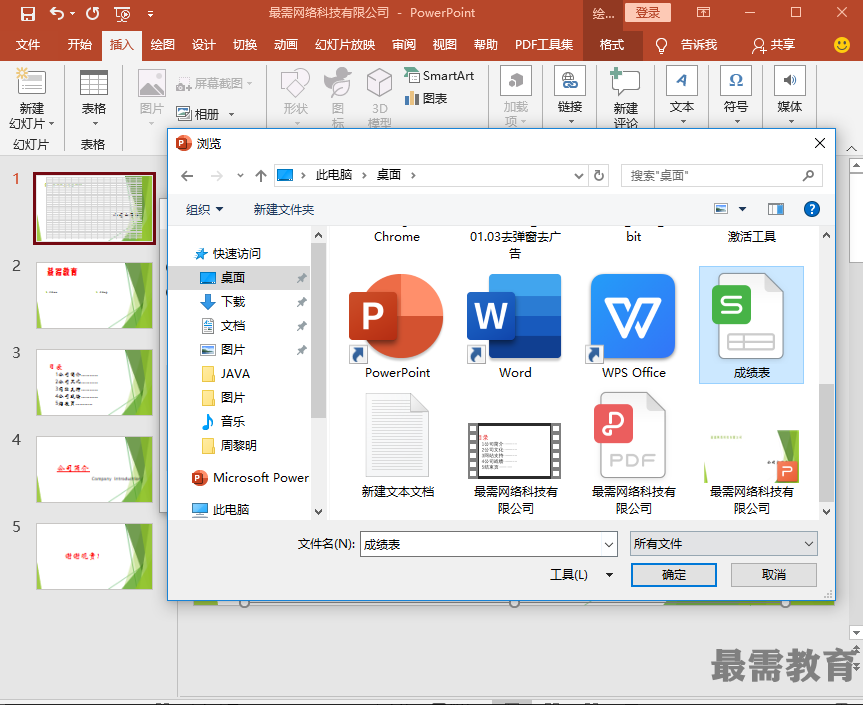Open the file type 所有文件 dropdown
Viewport: 863px width, 705px height.
tap(723, 544)
